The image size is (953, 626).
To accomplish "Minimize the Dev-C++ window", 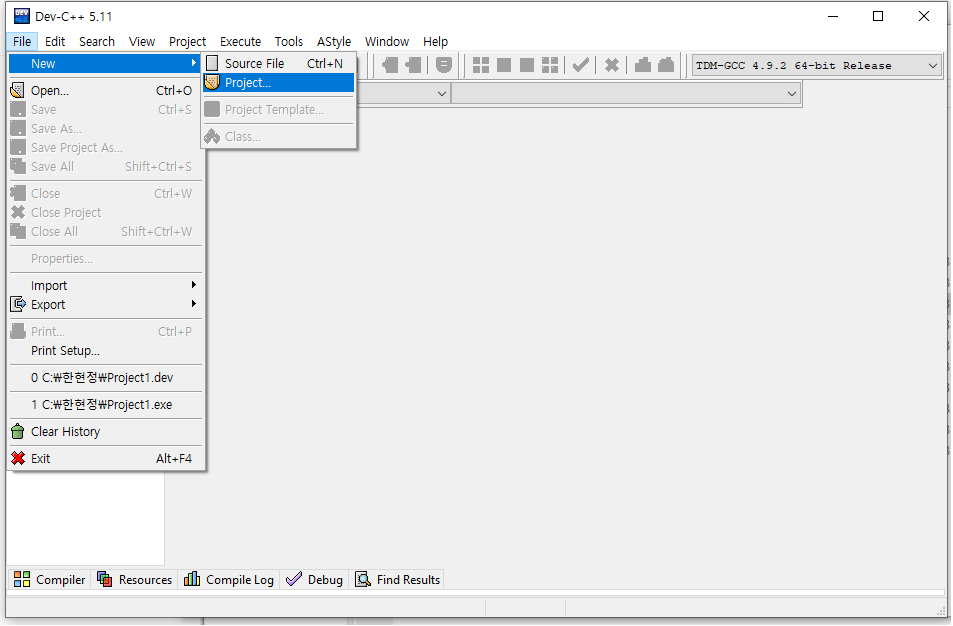I will (x=833, y=16).
